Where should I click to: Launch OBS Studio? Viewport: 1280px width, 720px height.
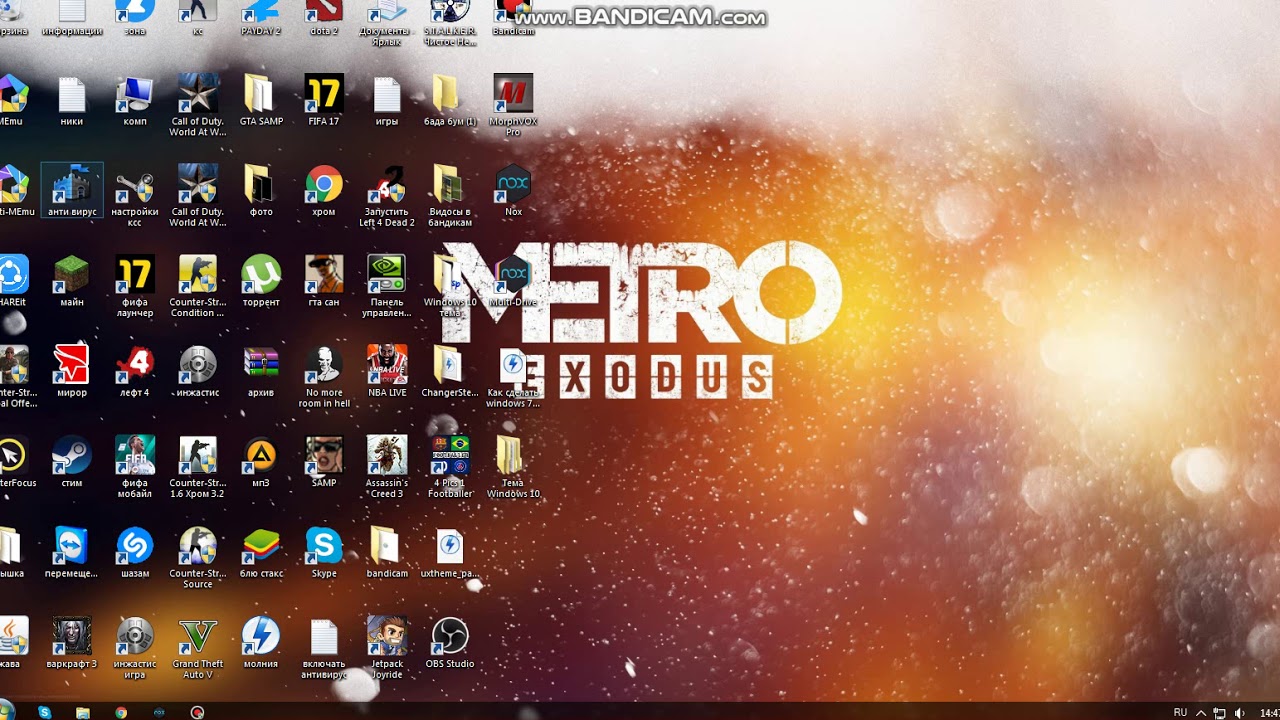tap(450, 644)
